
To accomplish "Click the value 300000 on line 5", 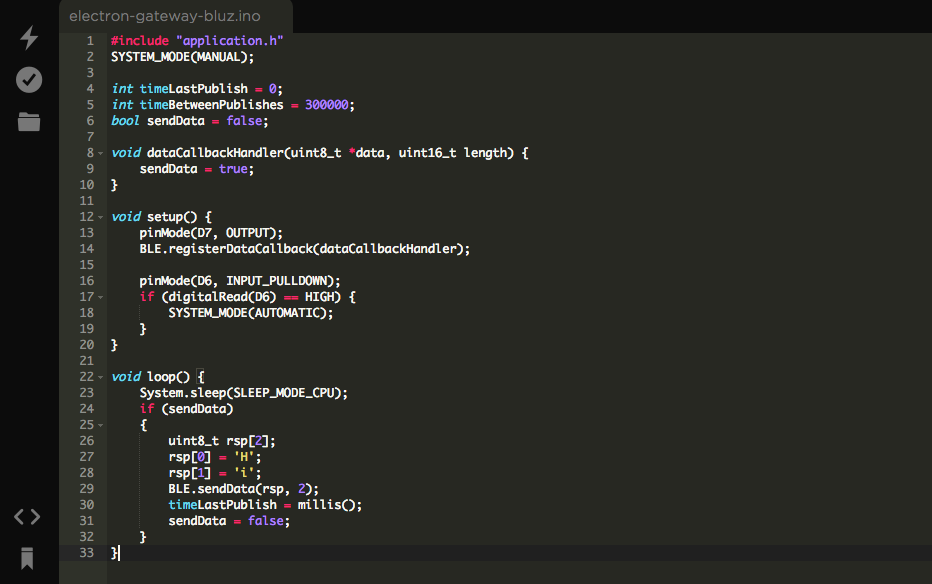I will click(x=326, y=105).
